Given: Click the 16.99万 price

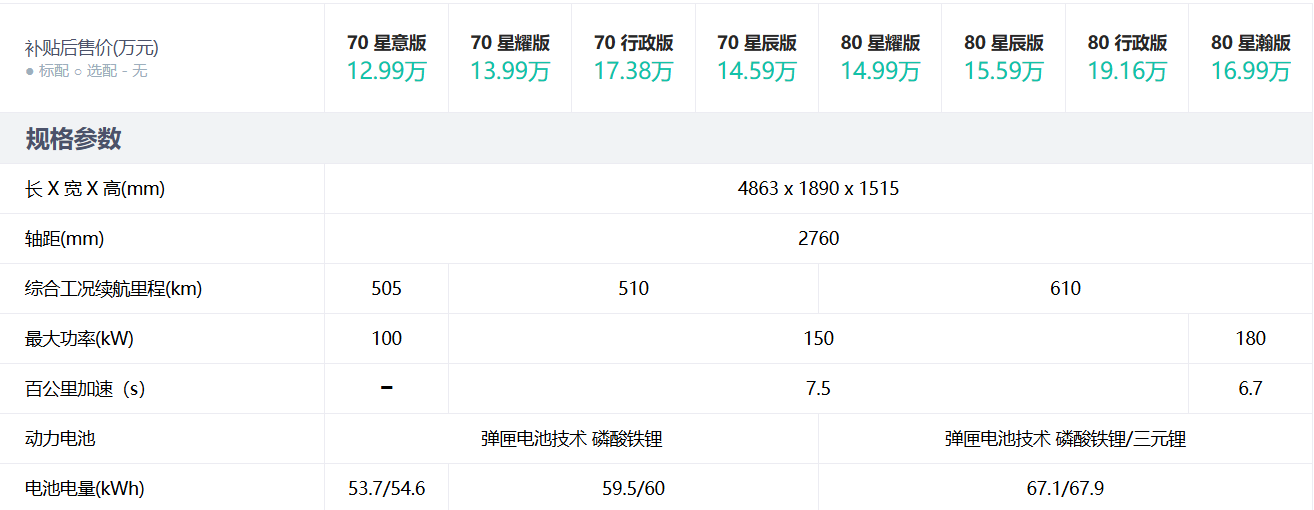Looking at the screenshot, I should 1251,71.
